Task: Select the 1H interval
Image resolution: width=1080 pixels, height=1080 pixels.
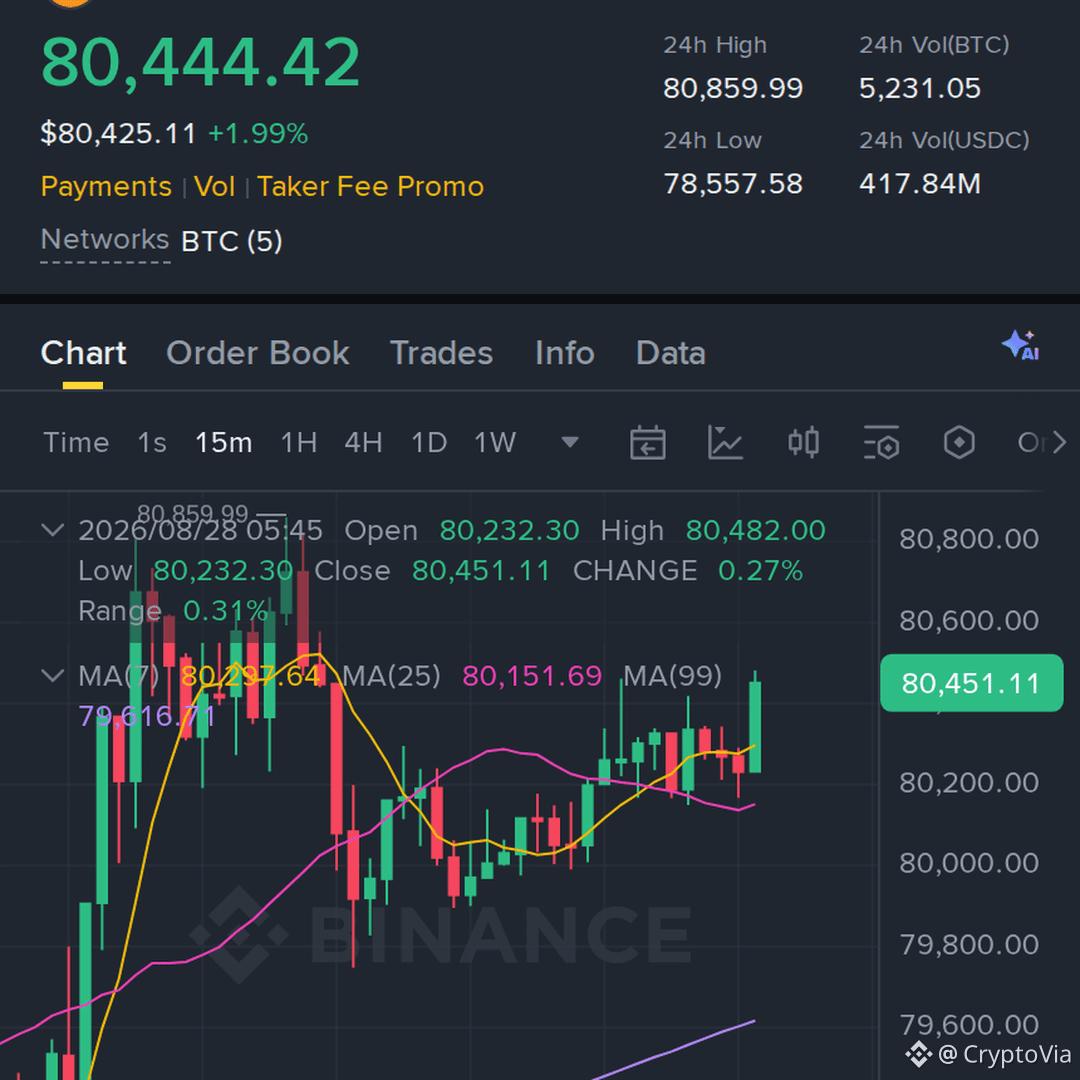Action: pos(299,442)
